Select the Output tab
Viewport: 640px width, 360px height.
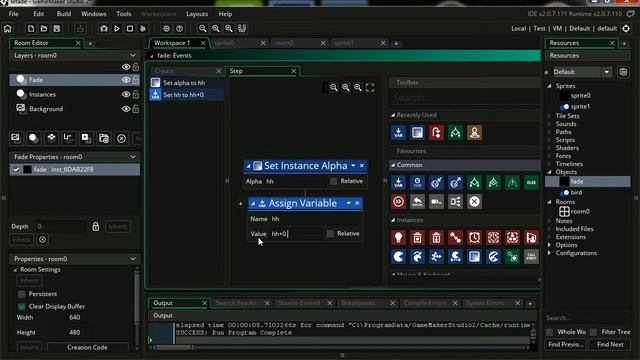click(163, 303)
